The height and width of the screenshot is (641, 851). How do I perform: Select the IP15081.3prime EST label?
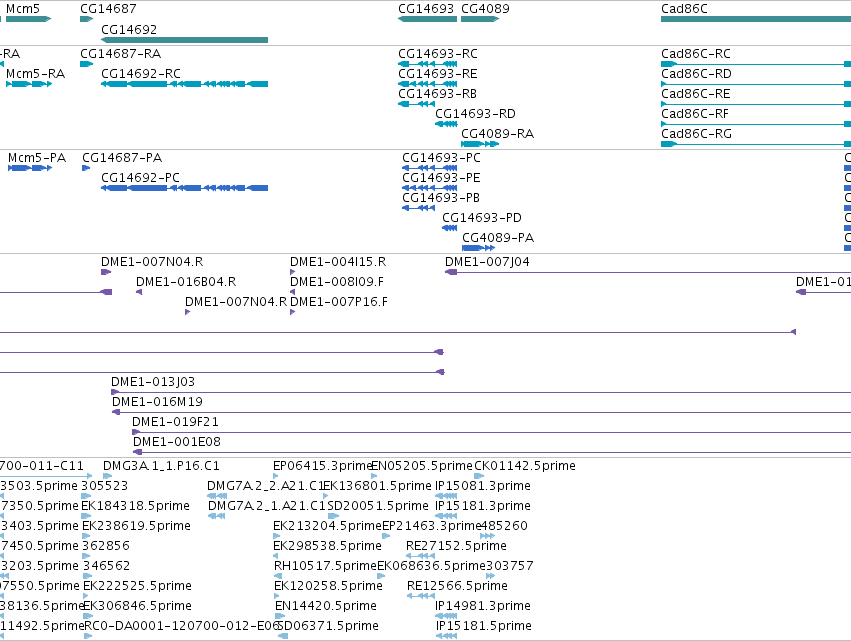pos(483,486)
